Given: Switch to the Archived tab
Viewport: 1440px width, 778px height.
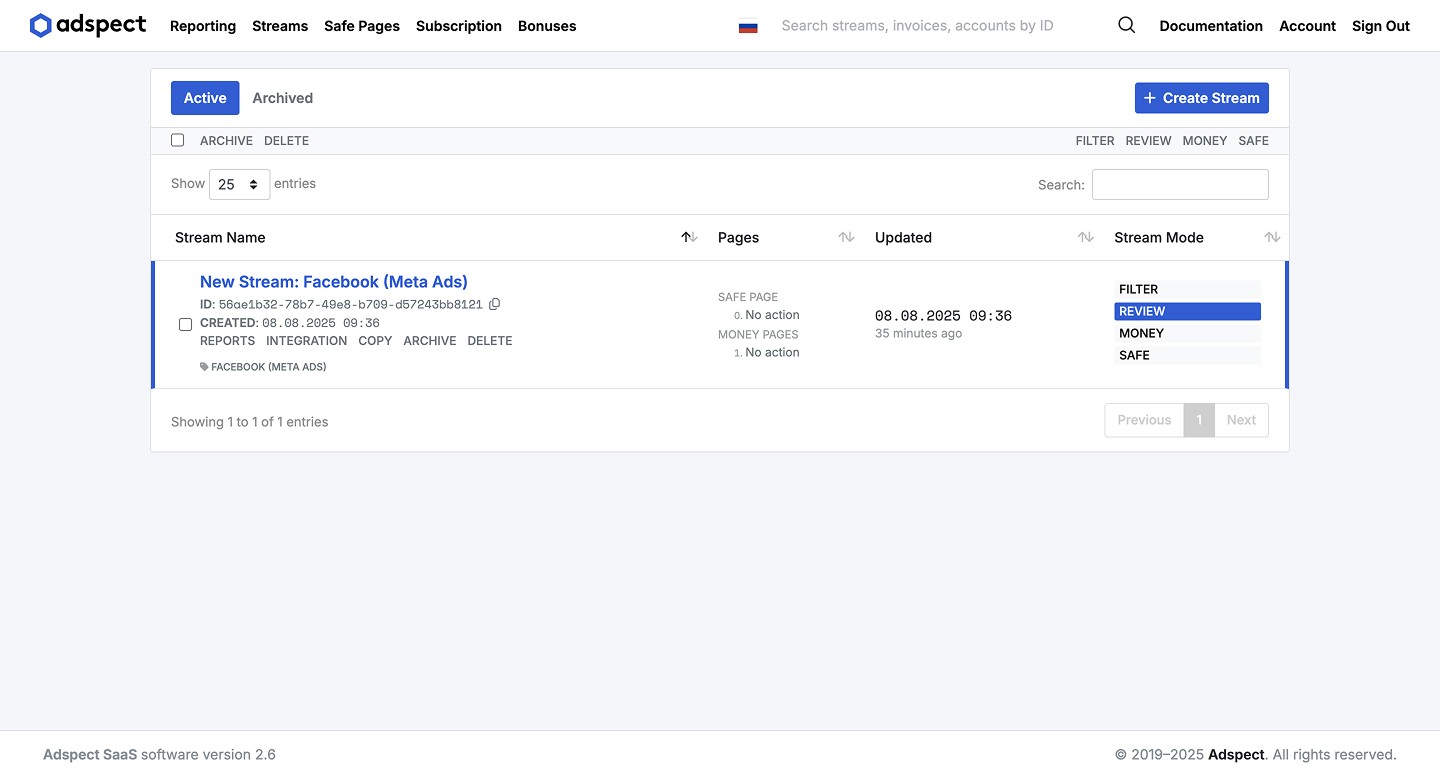Looking at the screenshot, I should (282, 98).
